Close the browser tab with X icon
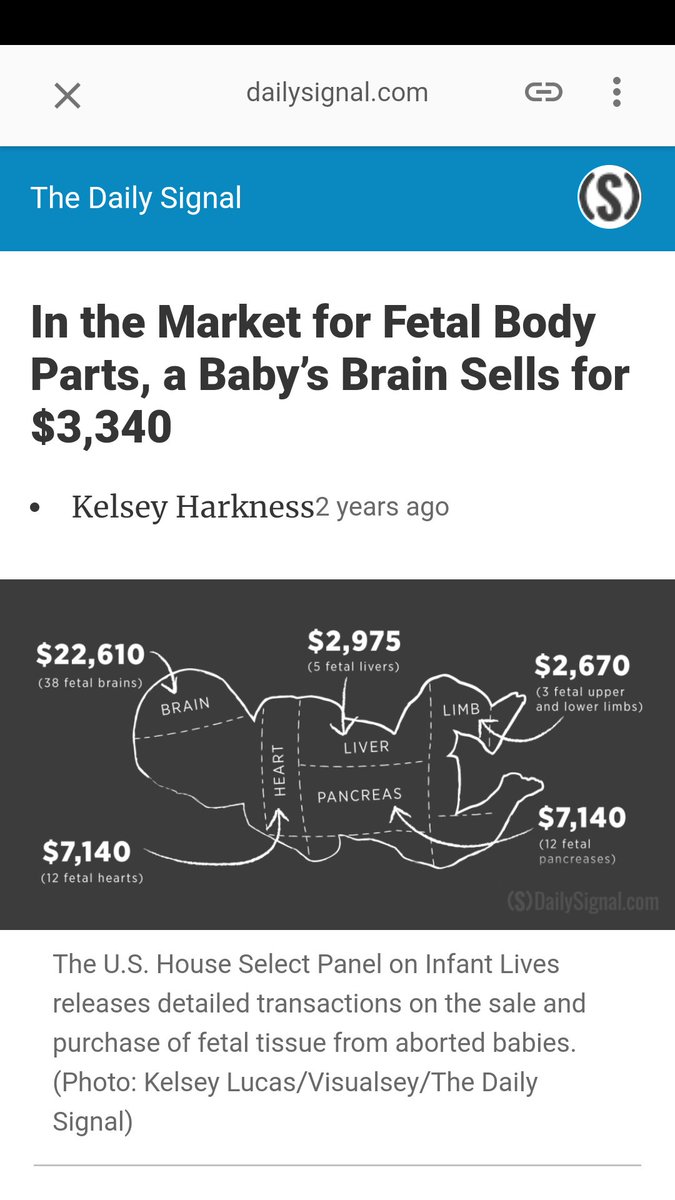675x1200 pixels. [67, 95]
